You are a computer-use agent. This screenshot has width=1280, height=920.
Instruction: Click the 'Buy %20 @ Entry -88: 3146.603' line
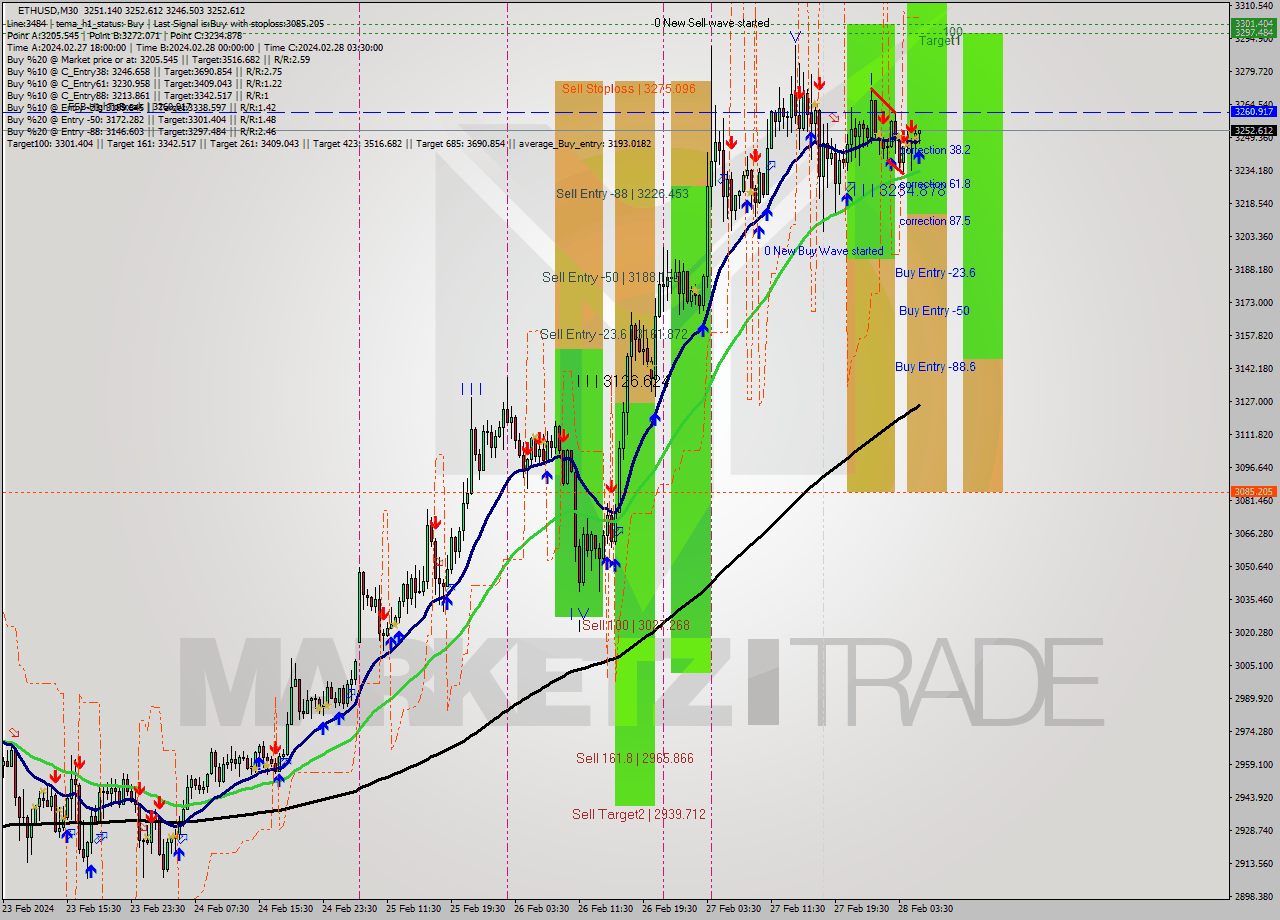click(144, 131)
